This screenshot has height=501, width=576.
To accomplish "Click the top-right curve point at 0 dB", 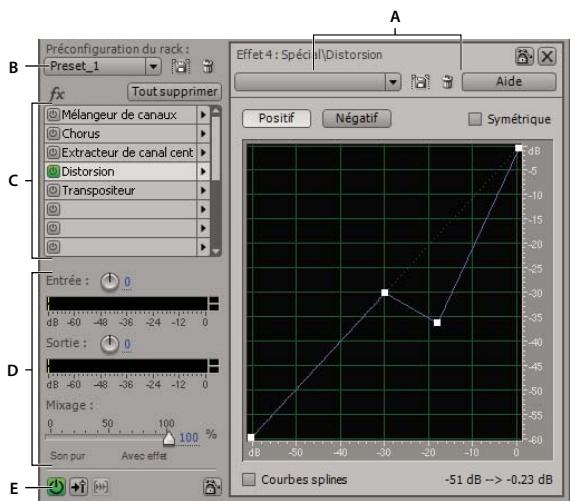I will tap(518, 148).
